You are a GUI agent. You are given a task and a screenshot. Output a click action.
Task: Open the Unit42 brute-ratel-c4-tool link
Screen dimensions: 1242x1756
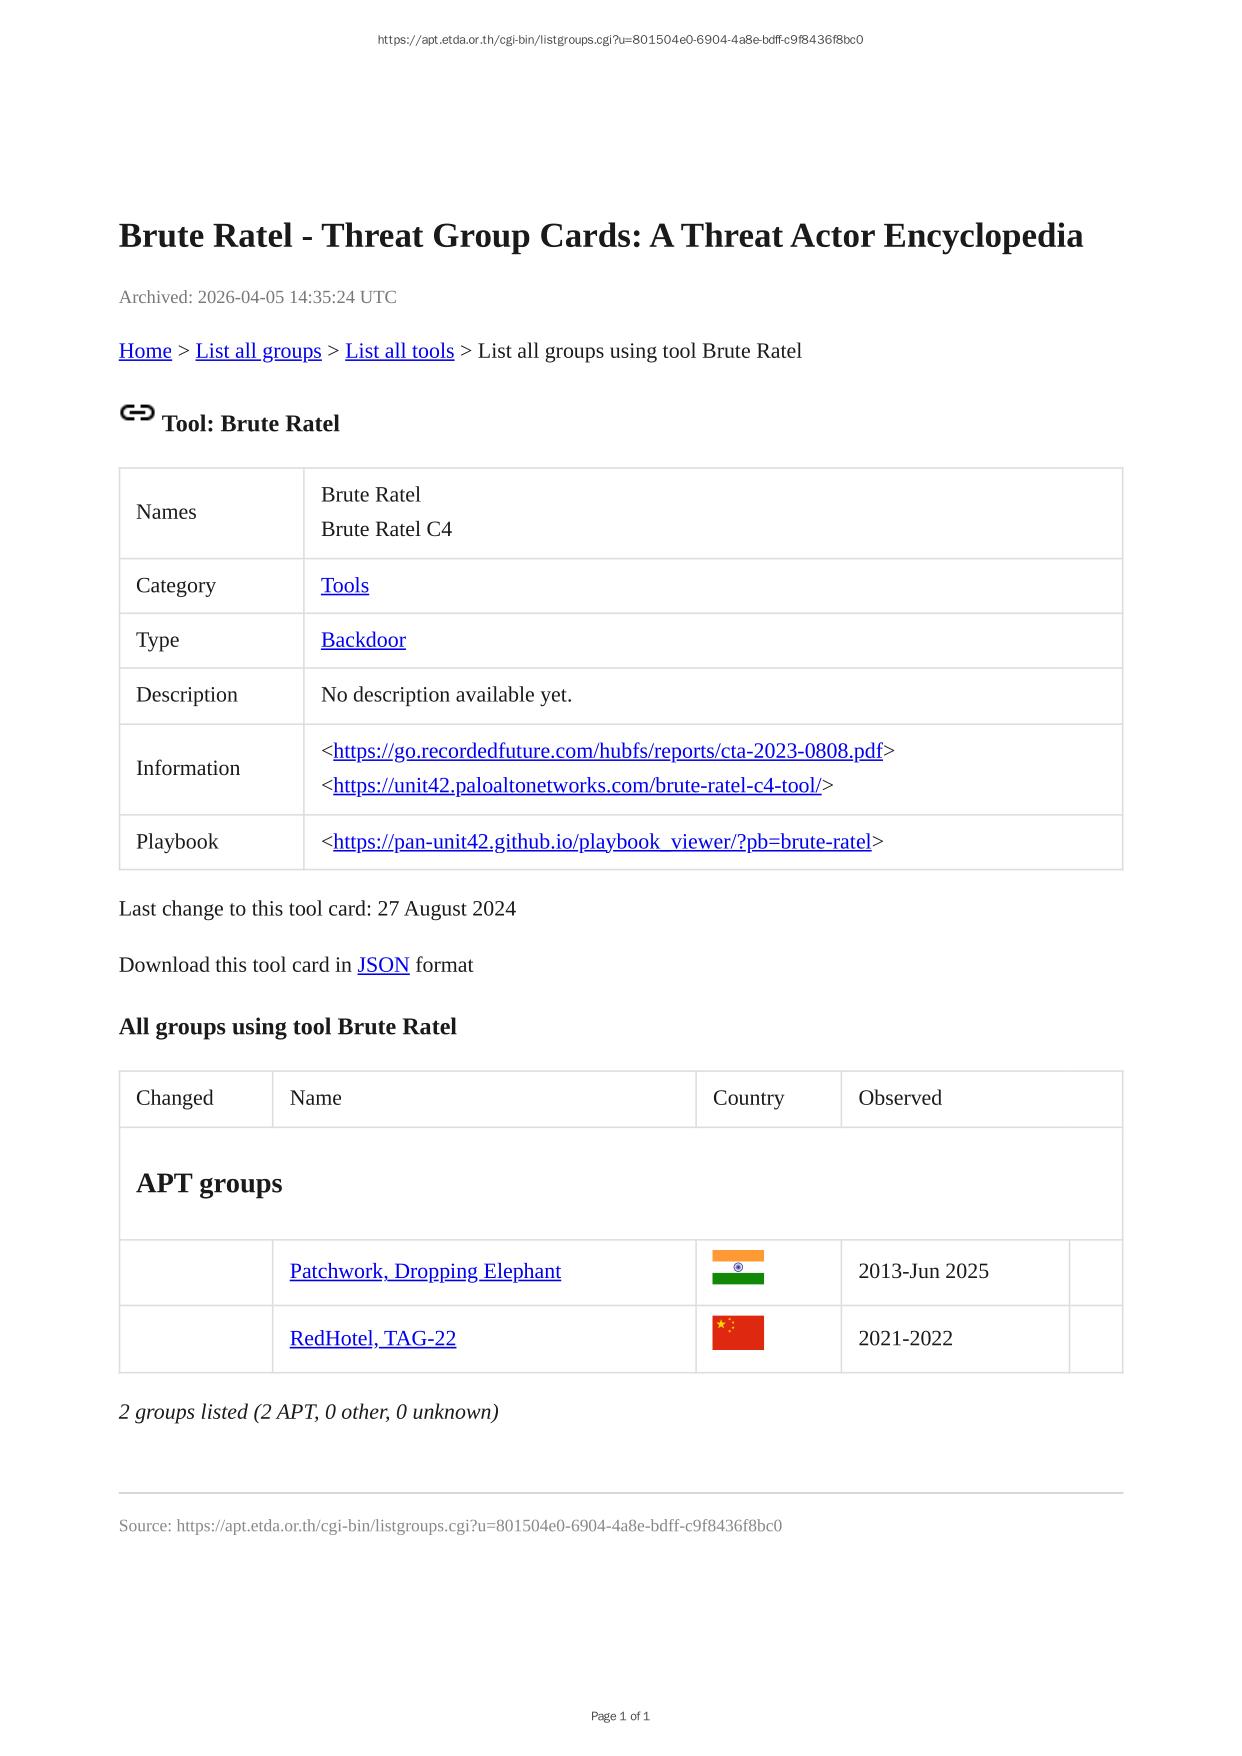pyautogui.click(x=577, y=786)
